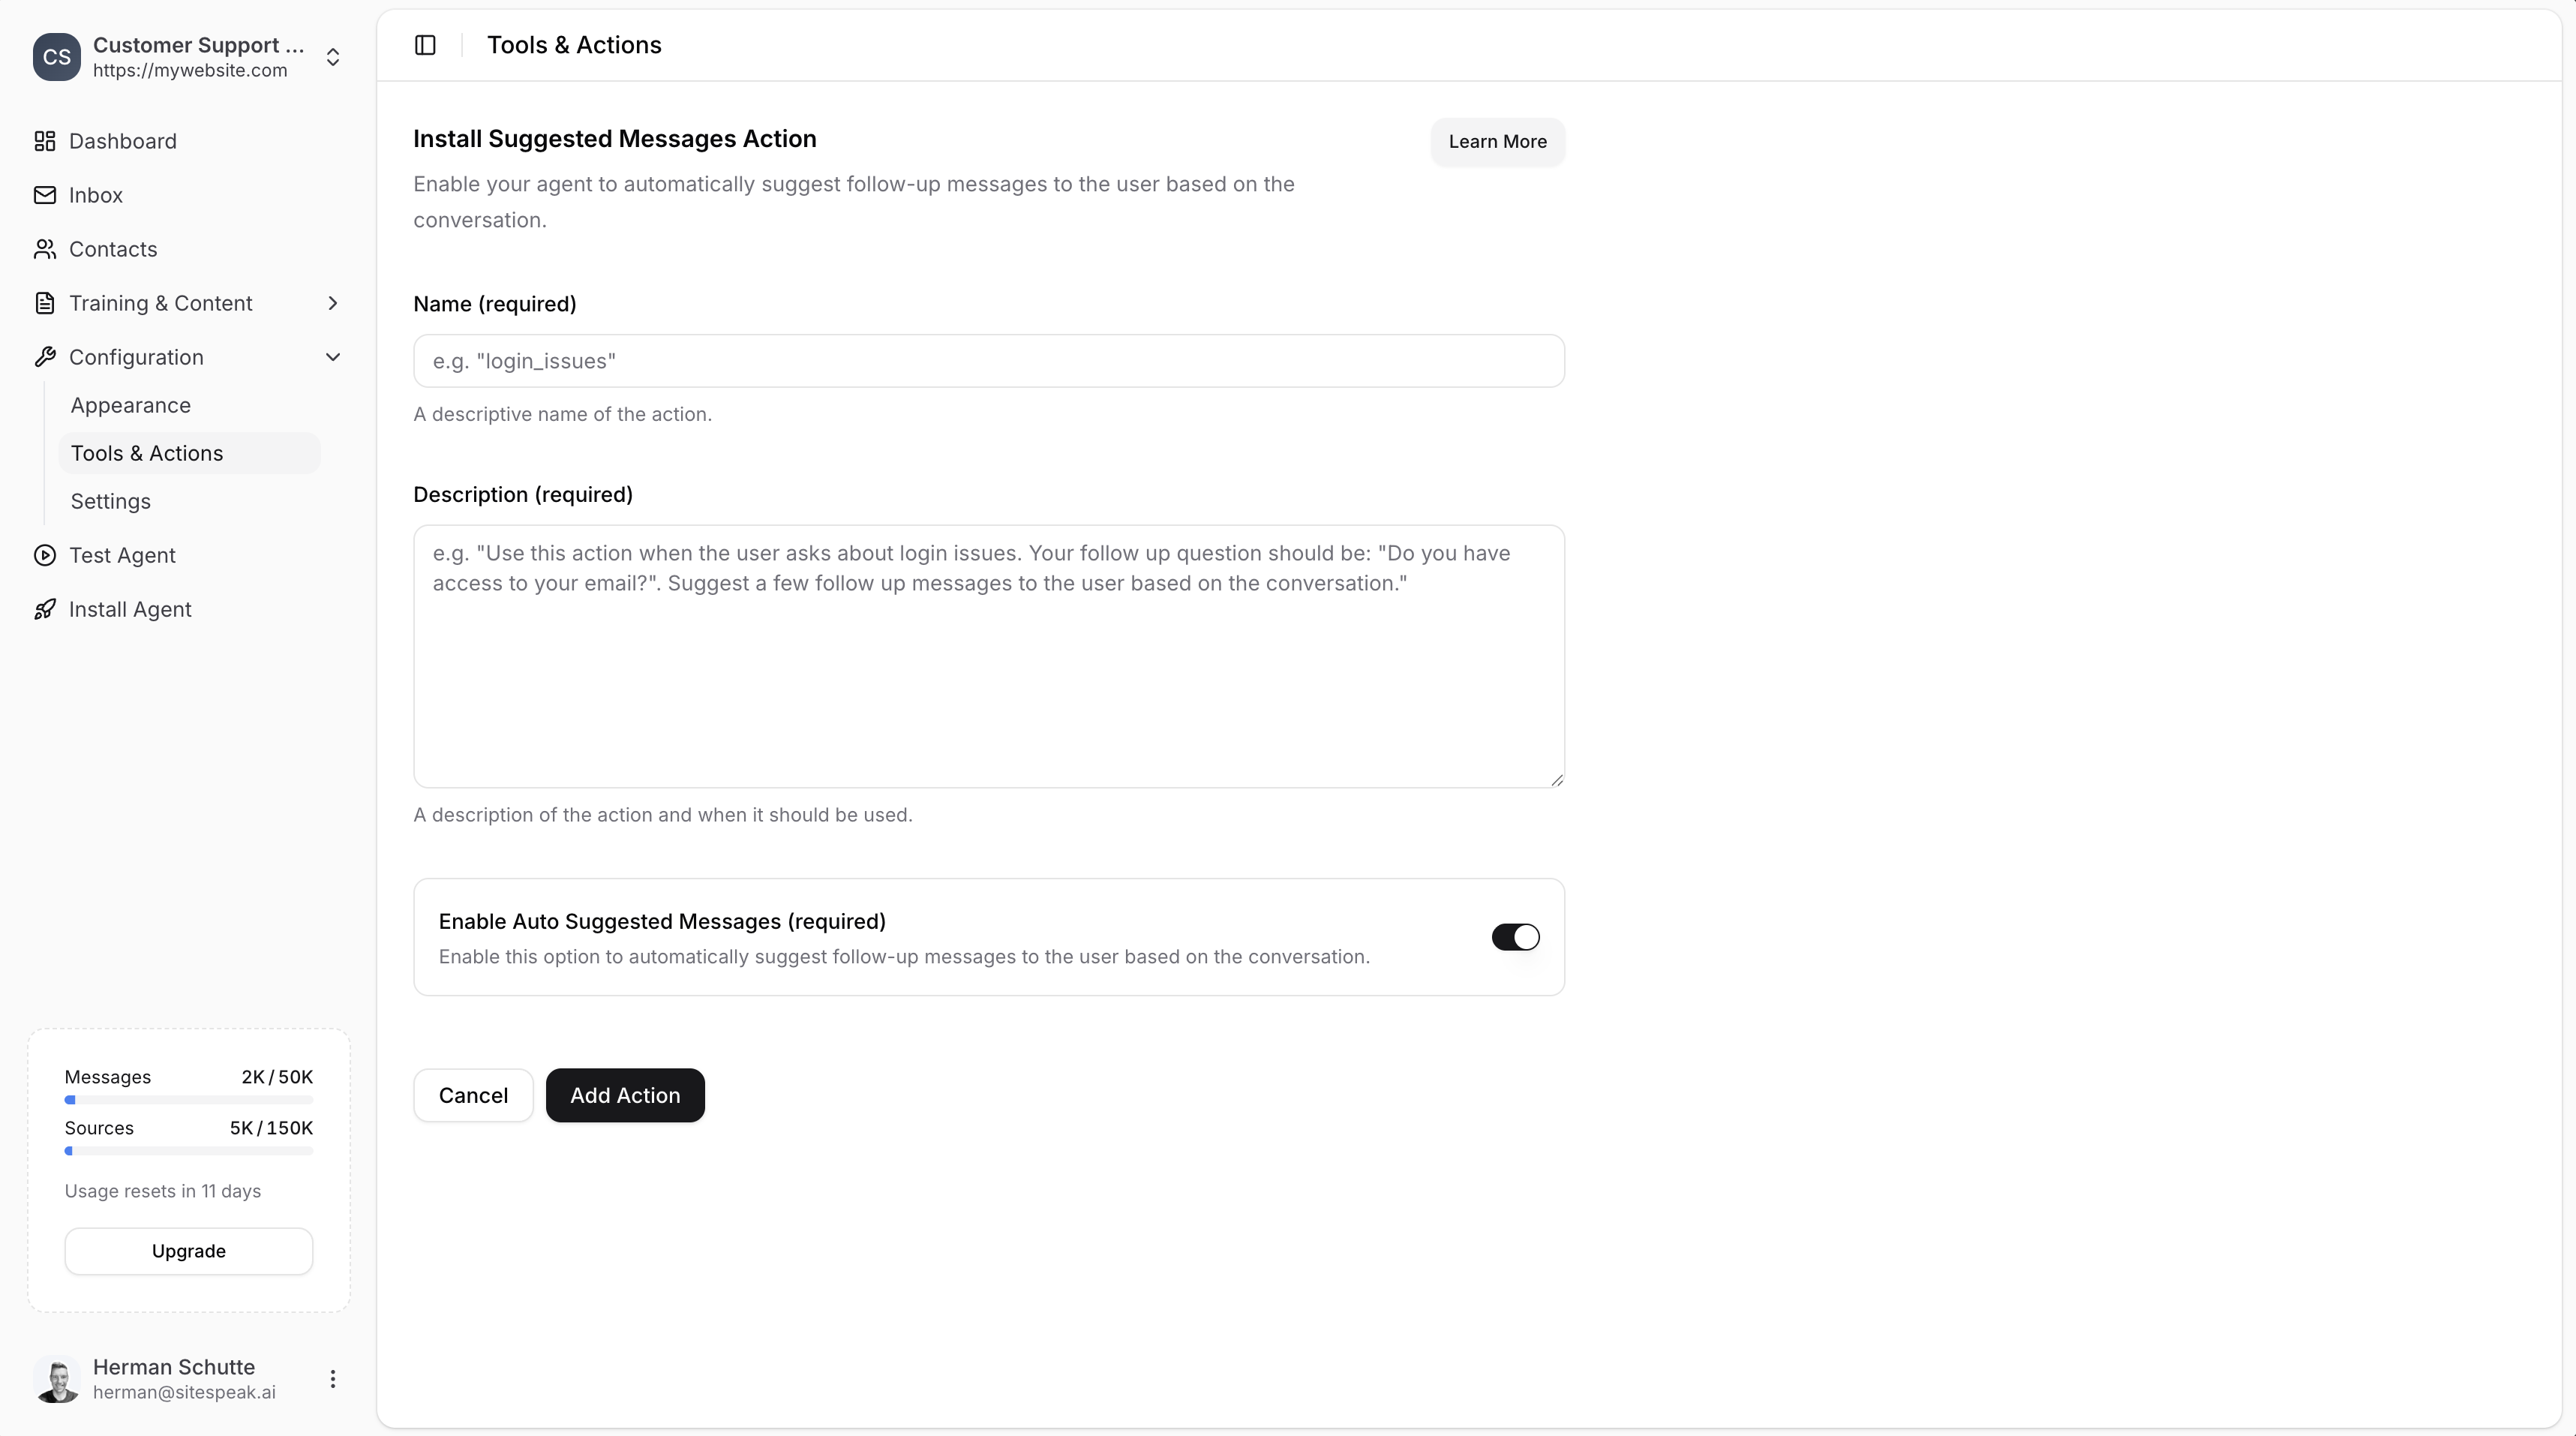This screenshot has width=2576, height=1436.
Task: Launch Test Agent via the play icon
Action: [x=45, y=555]
